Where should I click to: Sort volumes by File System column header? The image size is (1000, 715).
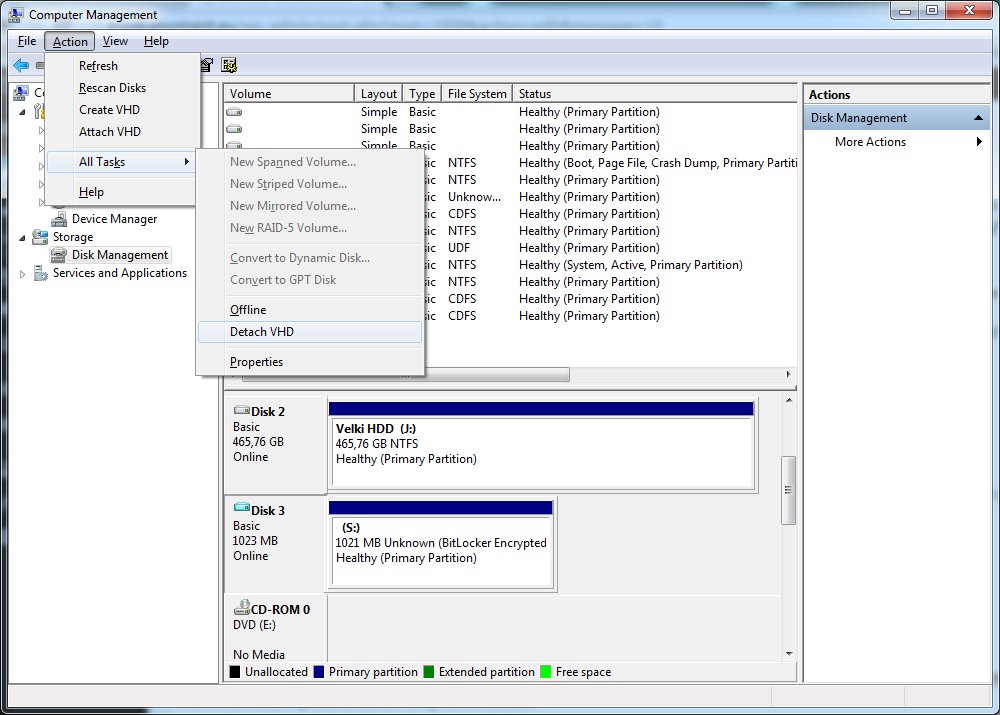[x=477, y=94]
